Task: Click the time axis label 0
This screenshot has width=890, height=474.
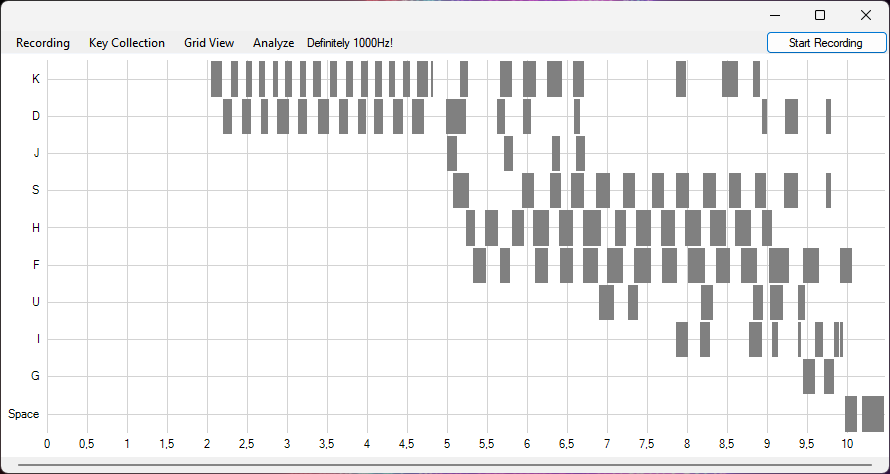Action: 47,444
